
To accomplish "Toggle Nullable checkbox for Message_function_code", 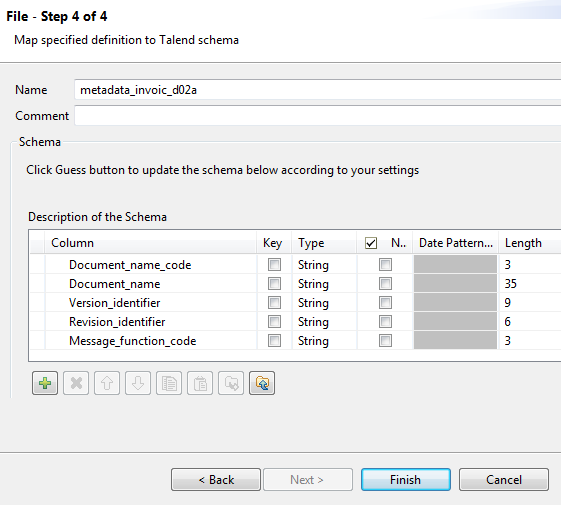I will tap(385, 341).
